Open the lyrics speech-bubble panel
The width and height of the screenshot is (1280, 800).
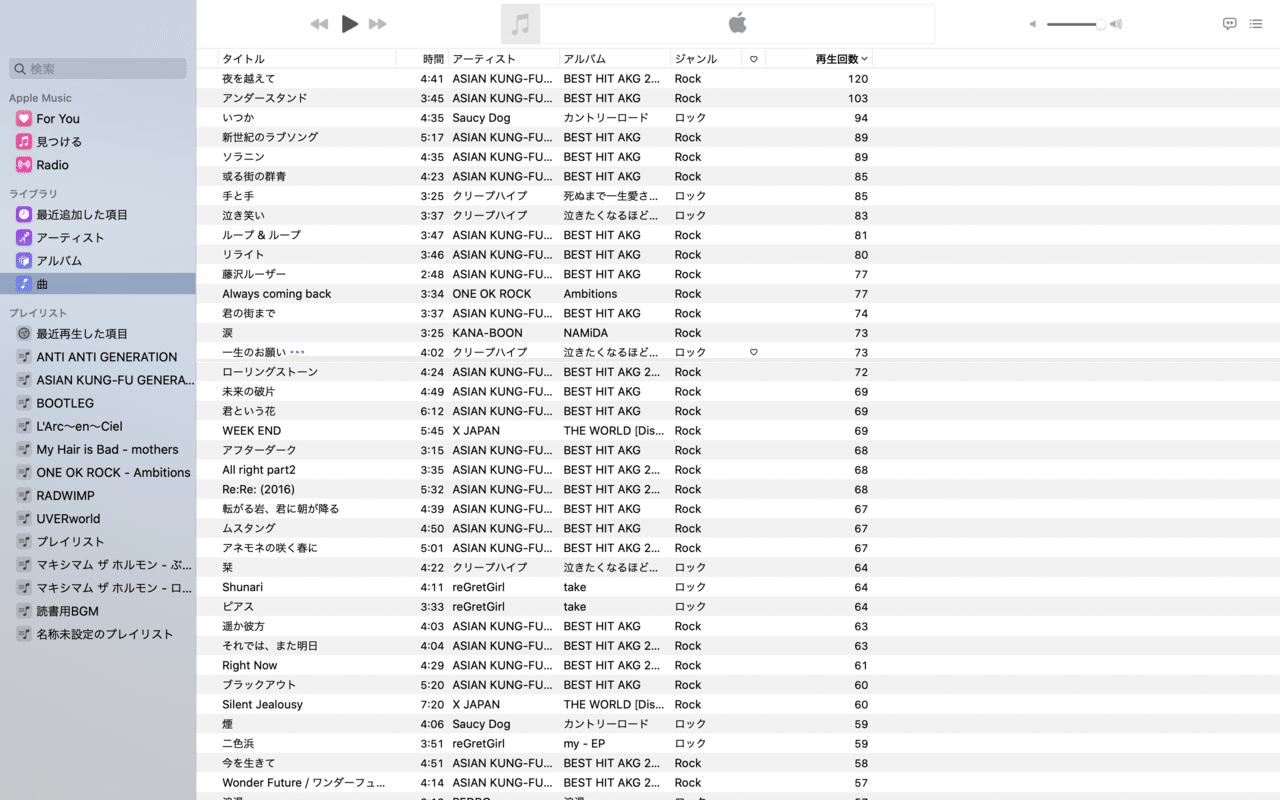[1230, 24]
